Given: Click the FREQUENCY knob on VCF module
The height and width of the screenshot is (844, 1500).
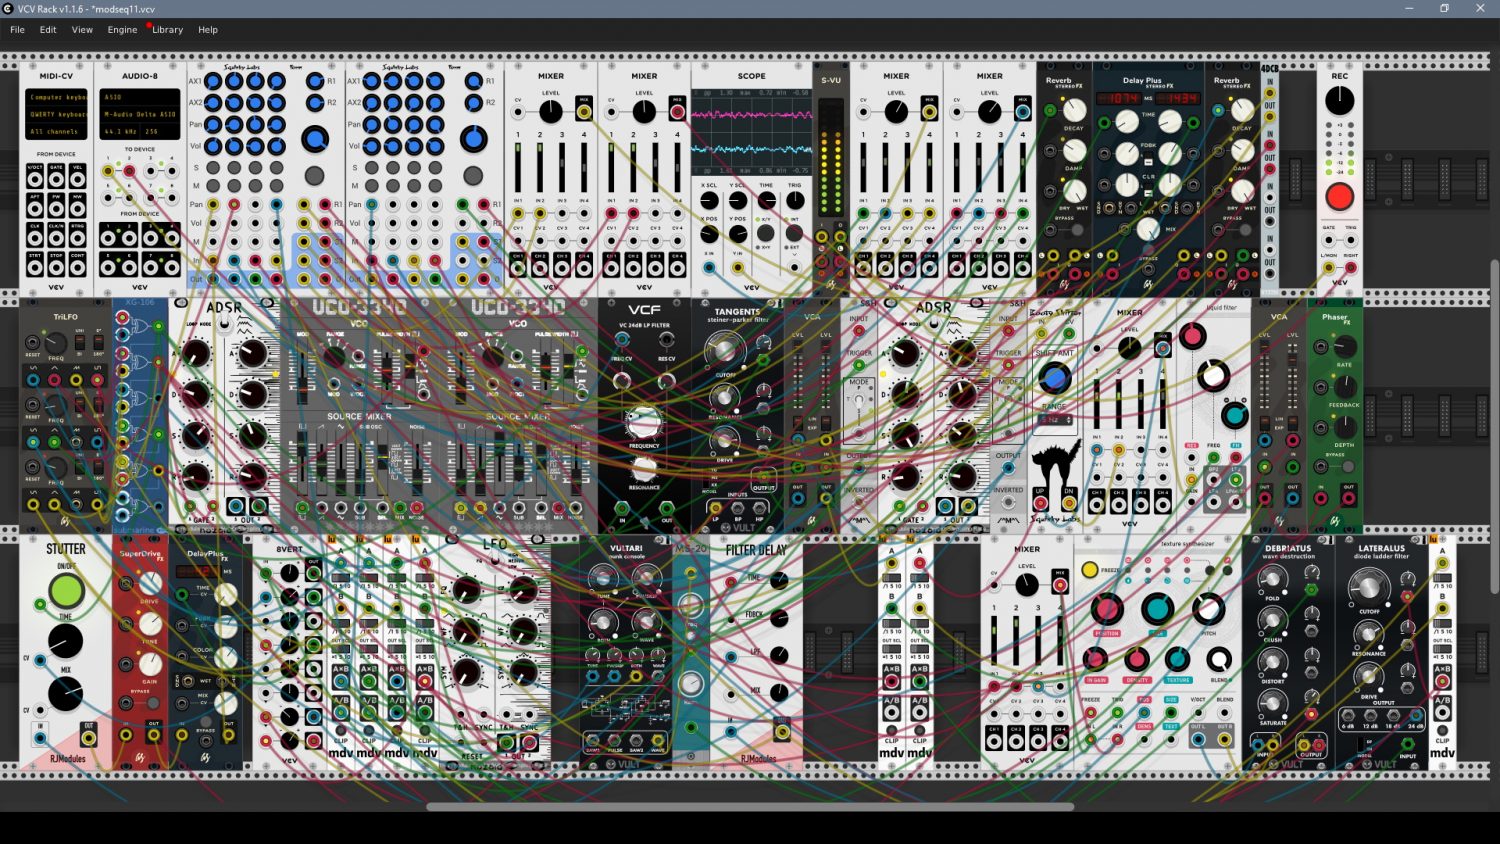Looking at the screenshot, I should (x=644, y=423).
